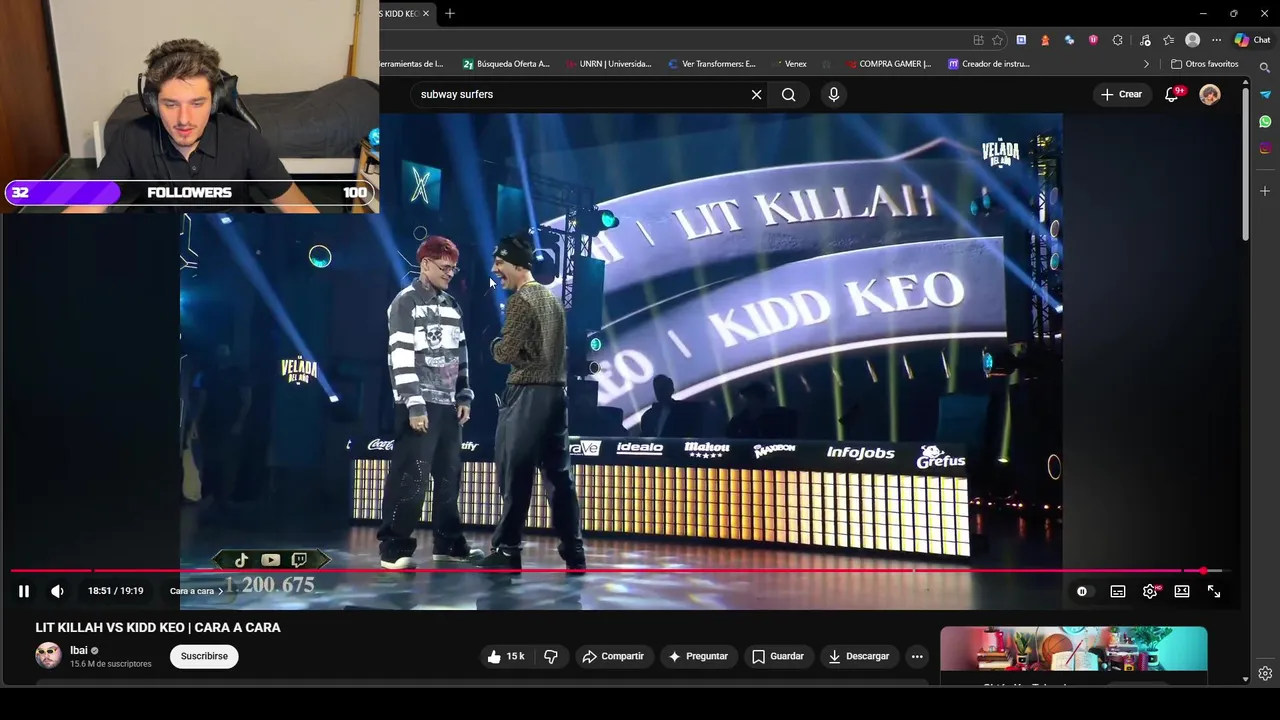Open the pink shield uBlock extension
Image resolution: width=1280 pixels, height=720 pixels.
pyautogui.click(x=1093, y=40)
